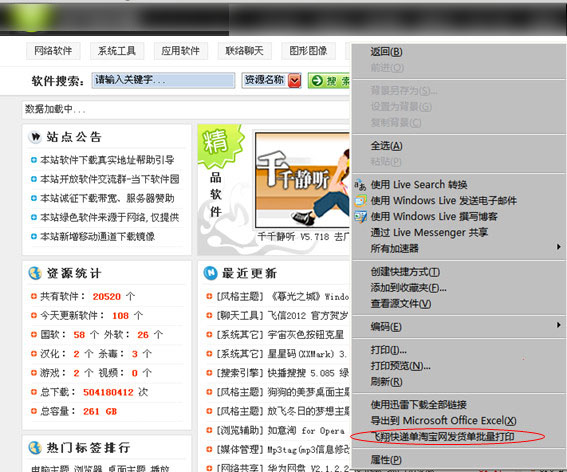Click the Live Search translate icon
The image size is (567, 472).
360,185
